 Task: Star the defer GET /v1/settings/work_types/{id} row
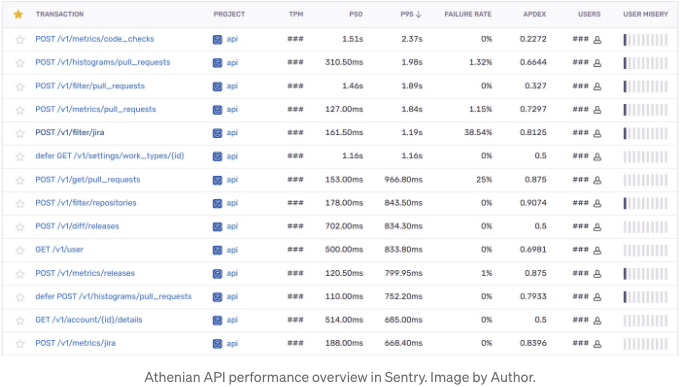click(20, 157)
